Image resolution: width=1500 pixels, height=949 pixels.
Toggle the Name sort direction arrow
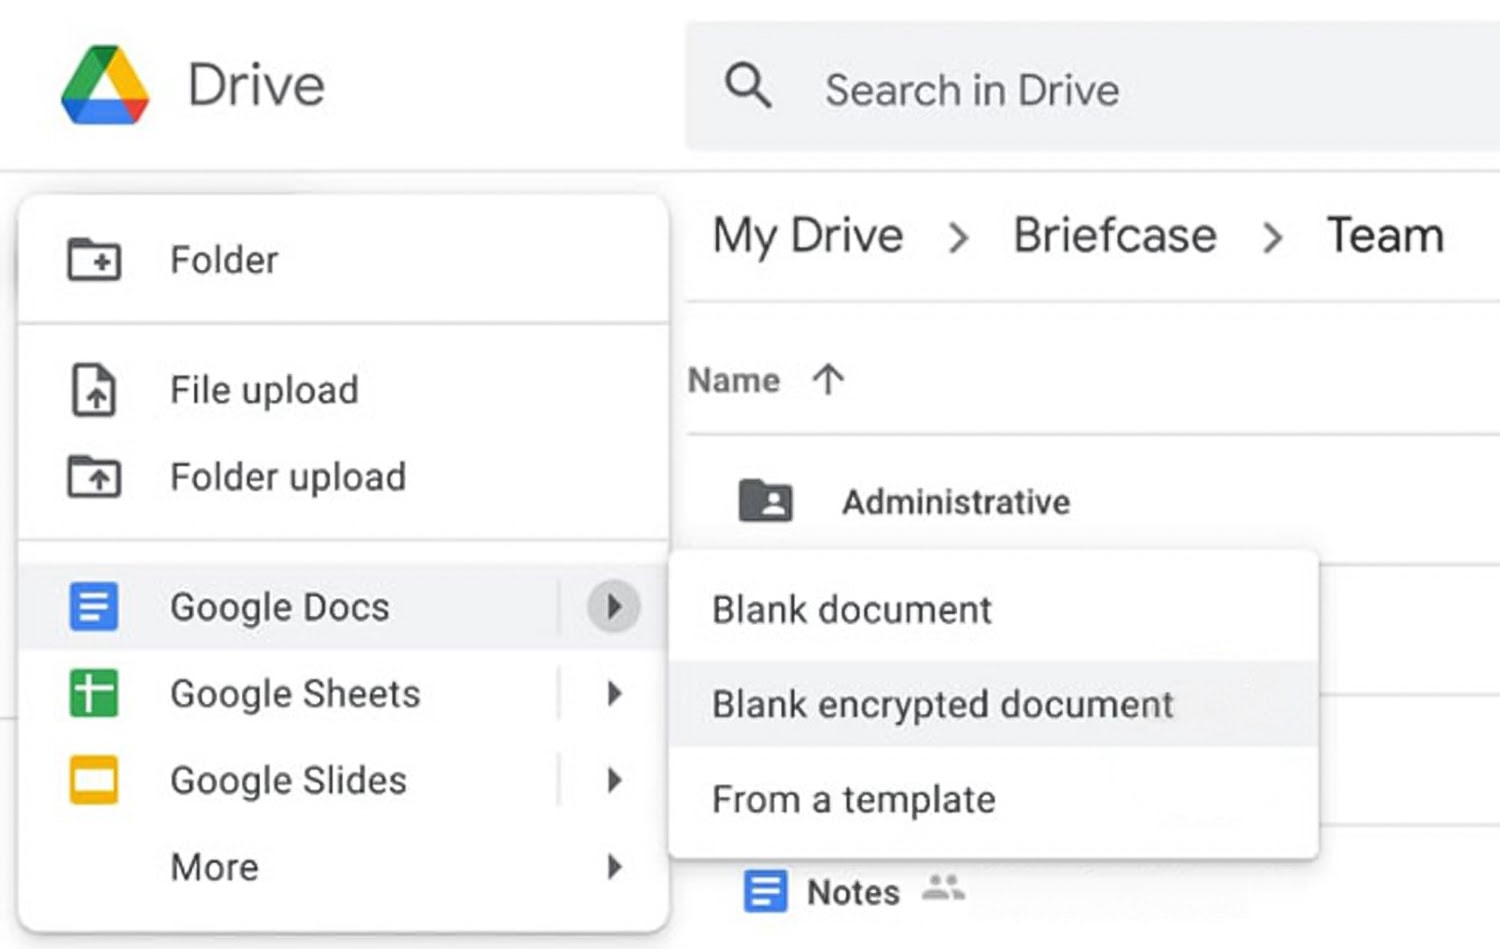828,379
